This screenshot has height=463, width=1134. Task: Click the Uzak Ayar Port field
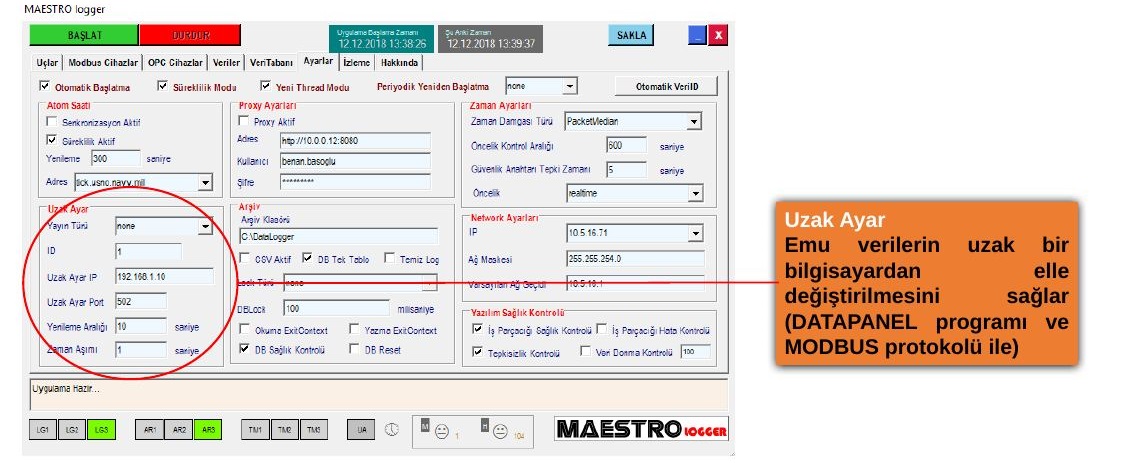[x=140, y=301]
